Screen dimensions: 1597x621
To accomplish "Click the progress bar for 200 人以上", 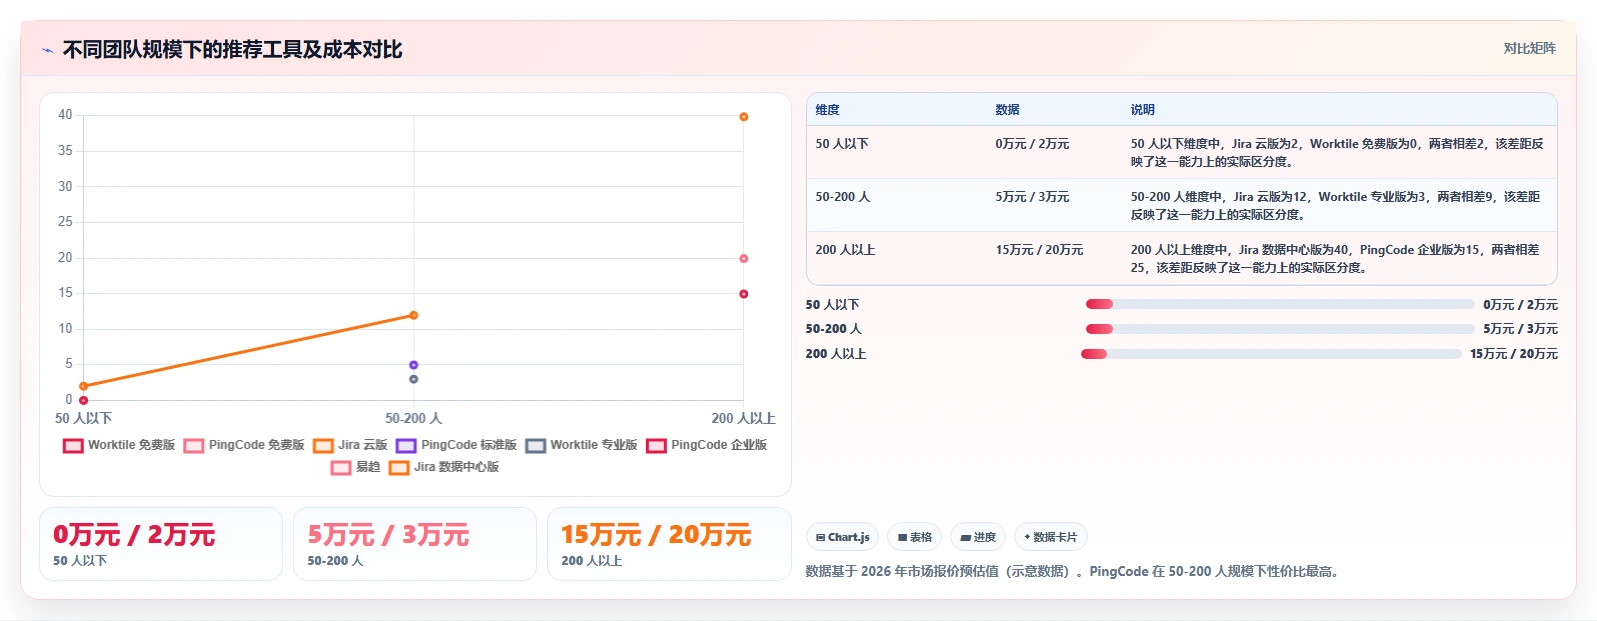I will click(1271, 354).
